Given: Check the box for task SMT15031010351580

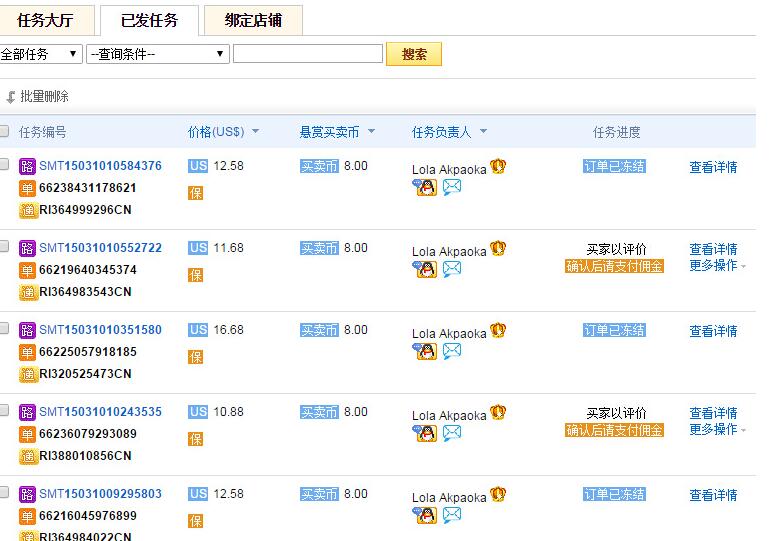Looking at the screenshot, I should point(4,328).
